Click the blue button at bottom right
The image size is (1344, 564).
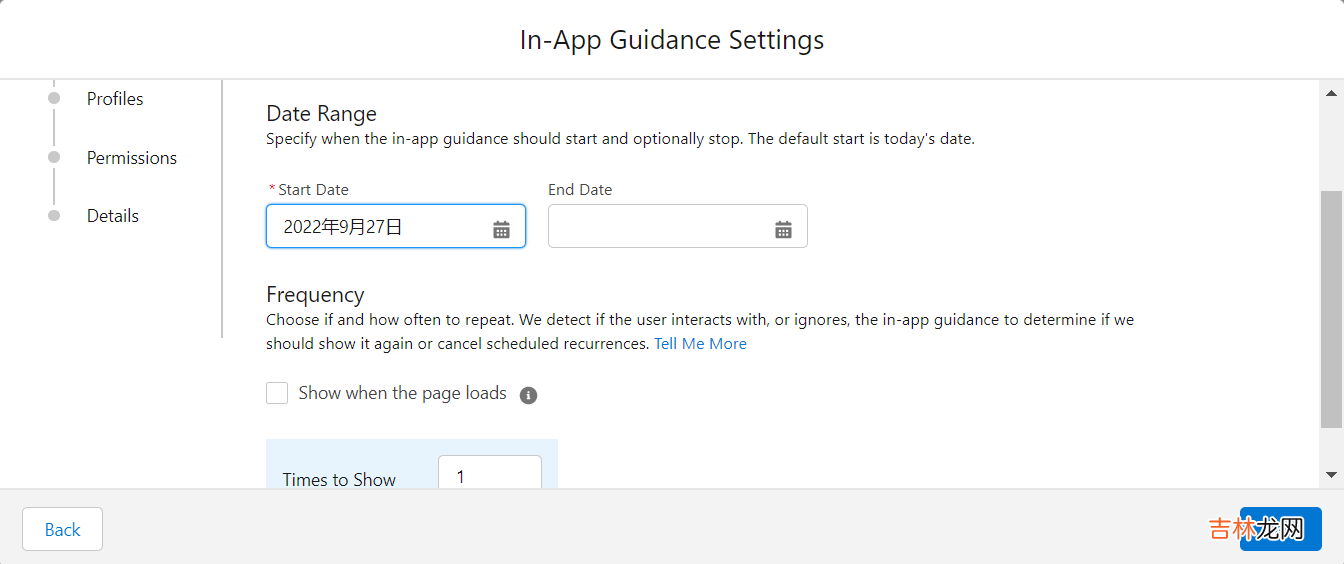point(1280,529)
